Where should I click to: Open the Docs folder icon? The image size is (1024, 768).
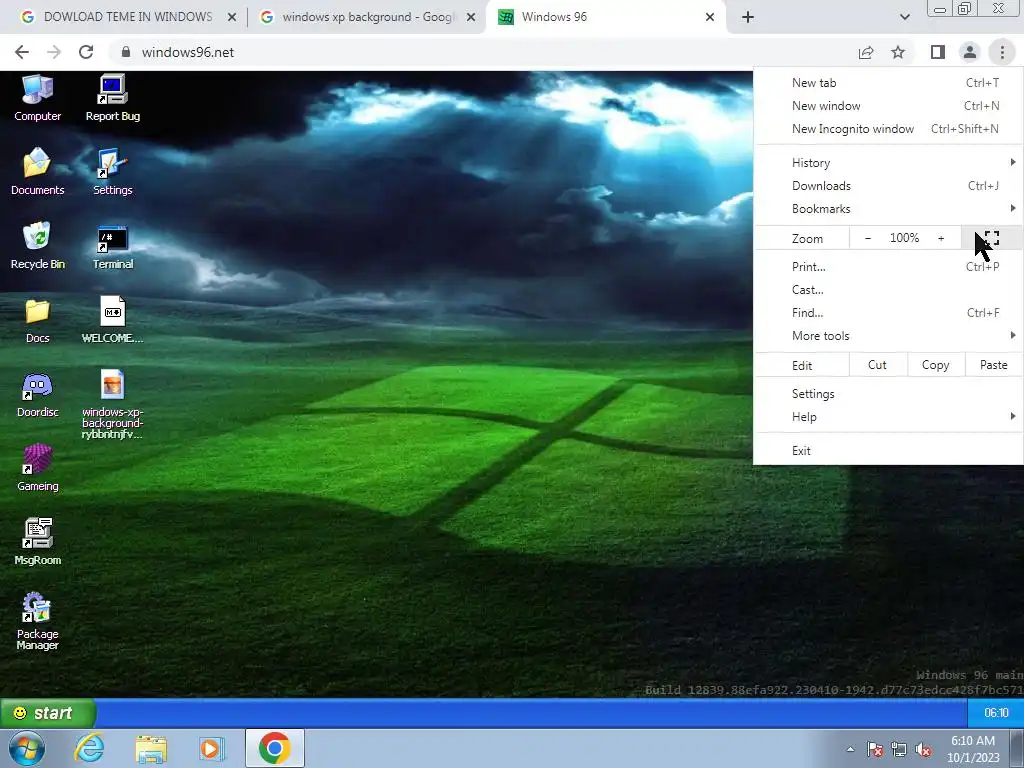pyautogui.click(x=37, y=320)
